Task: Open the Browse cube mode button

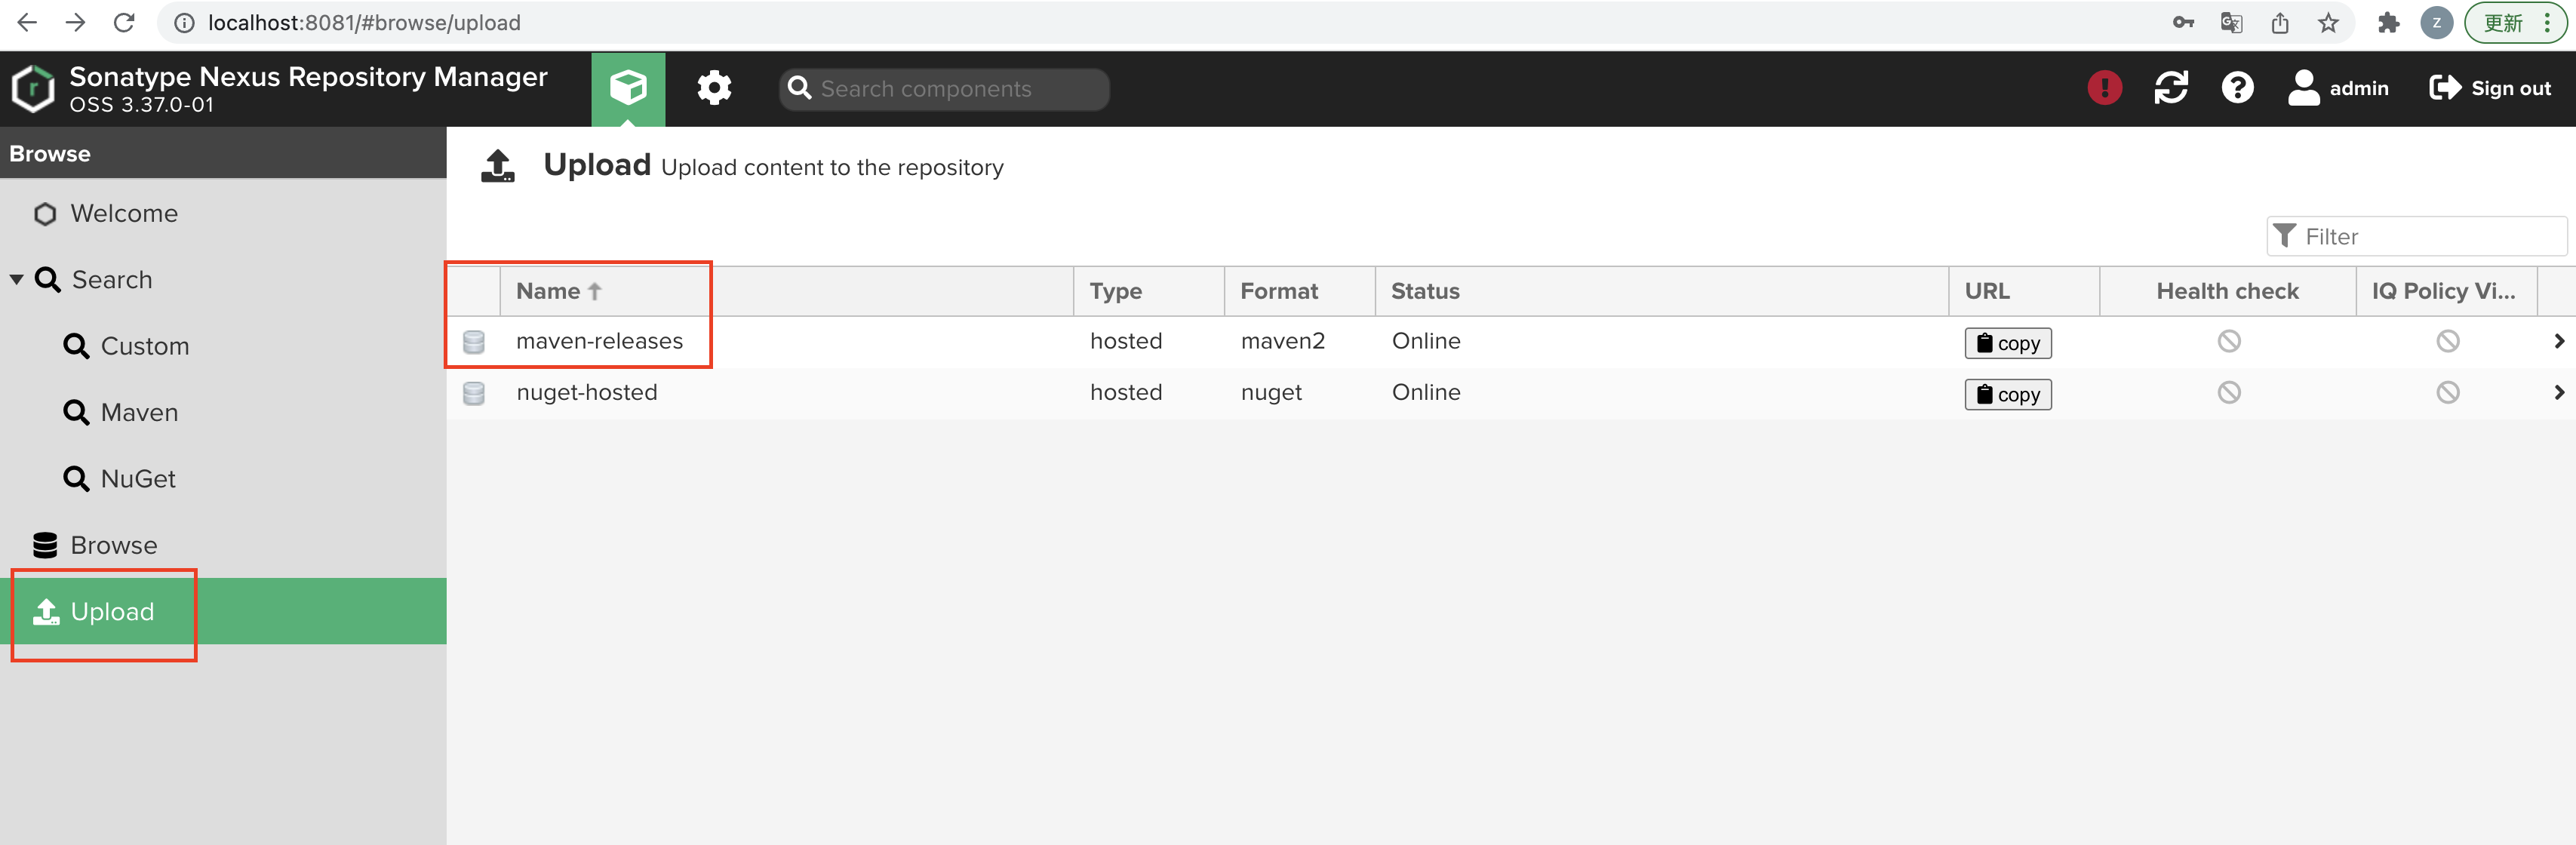Action: tap(628, 89)
